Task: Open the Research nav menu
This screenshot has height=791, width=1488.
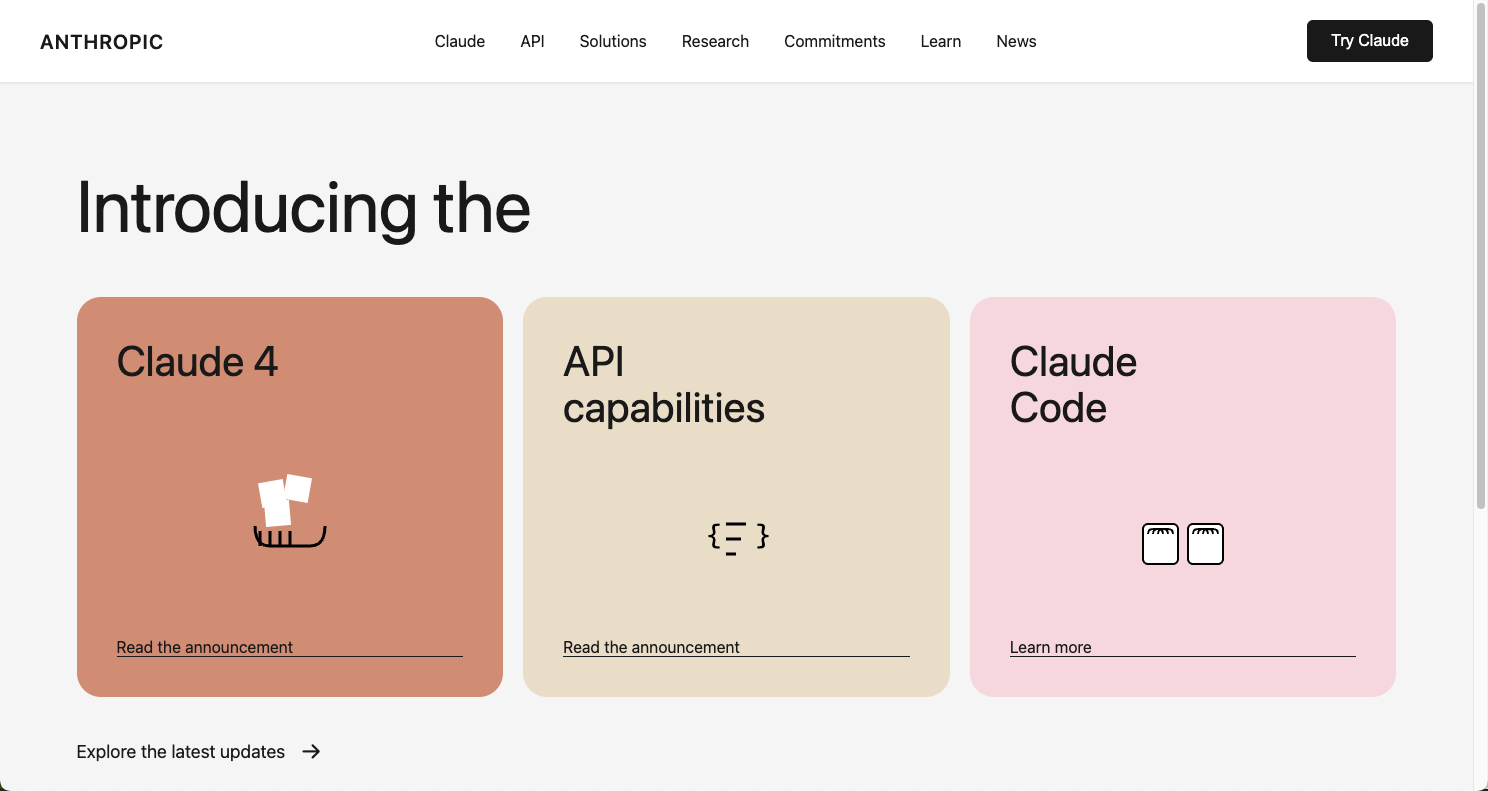Action: coord(715,41)
